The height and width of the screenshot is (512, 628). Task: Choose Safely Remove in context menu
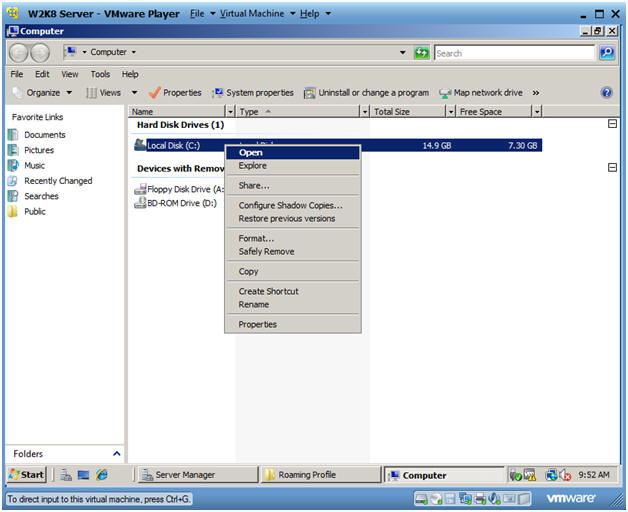293,251
